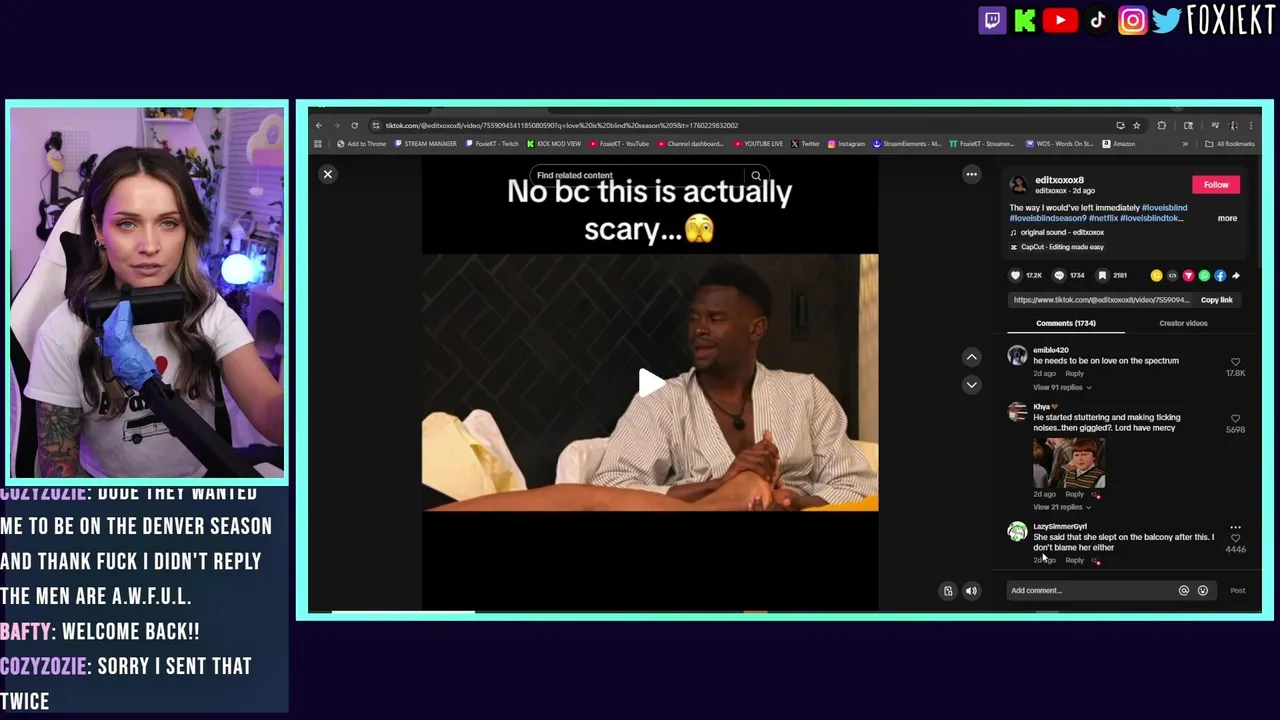Follow the editxoxox8 account

(x=1216, y=184)
